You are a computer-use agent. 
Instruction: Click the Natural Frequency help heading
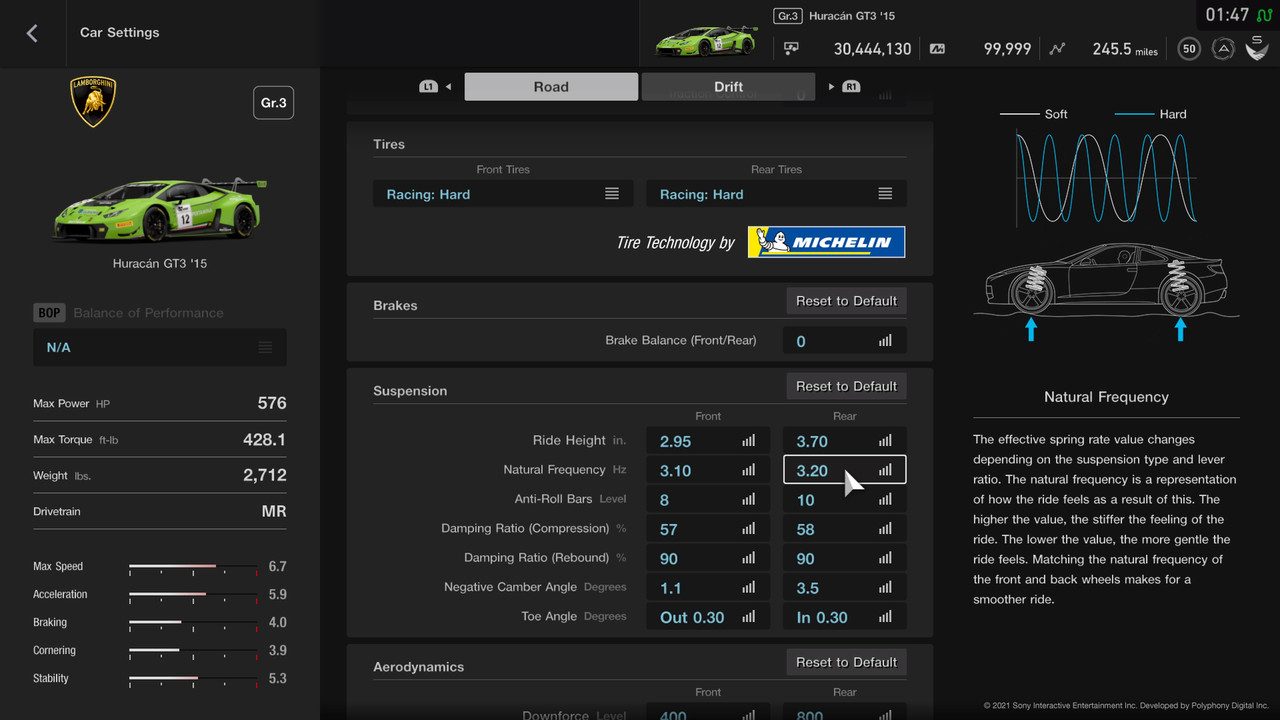coord(1106,397)
